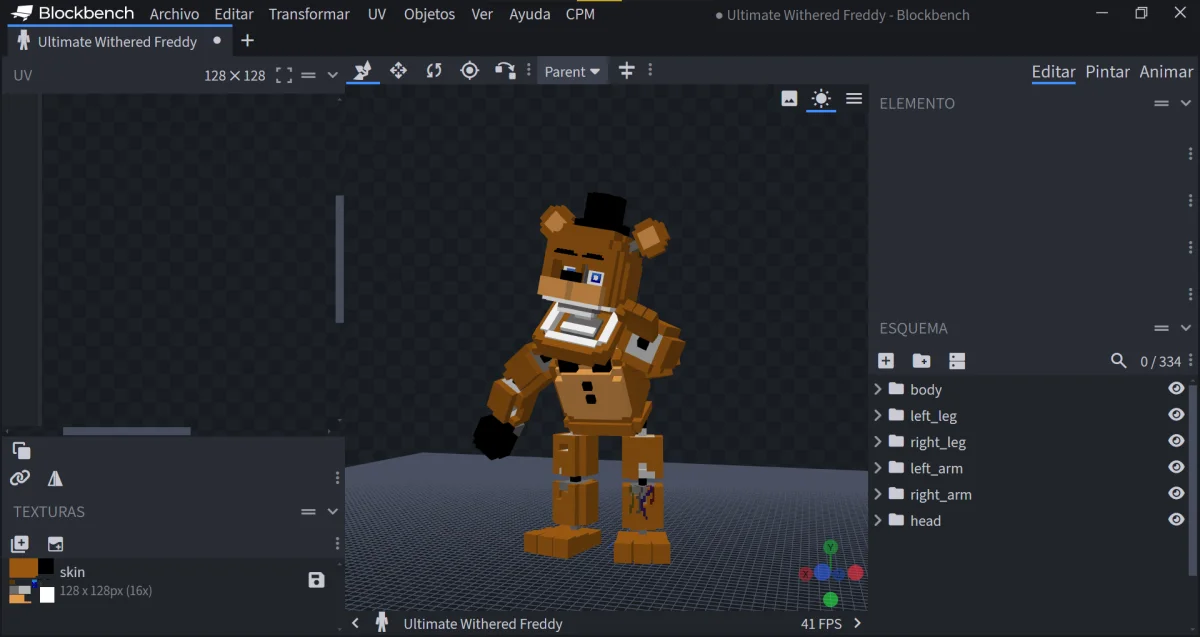Toggle UV fullscreen frame icon

coord(284,75)
